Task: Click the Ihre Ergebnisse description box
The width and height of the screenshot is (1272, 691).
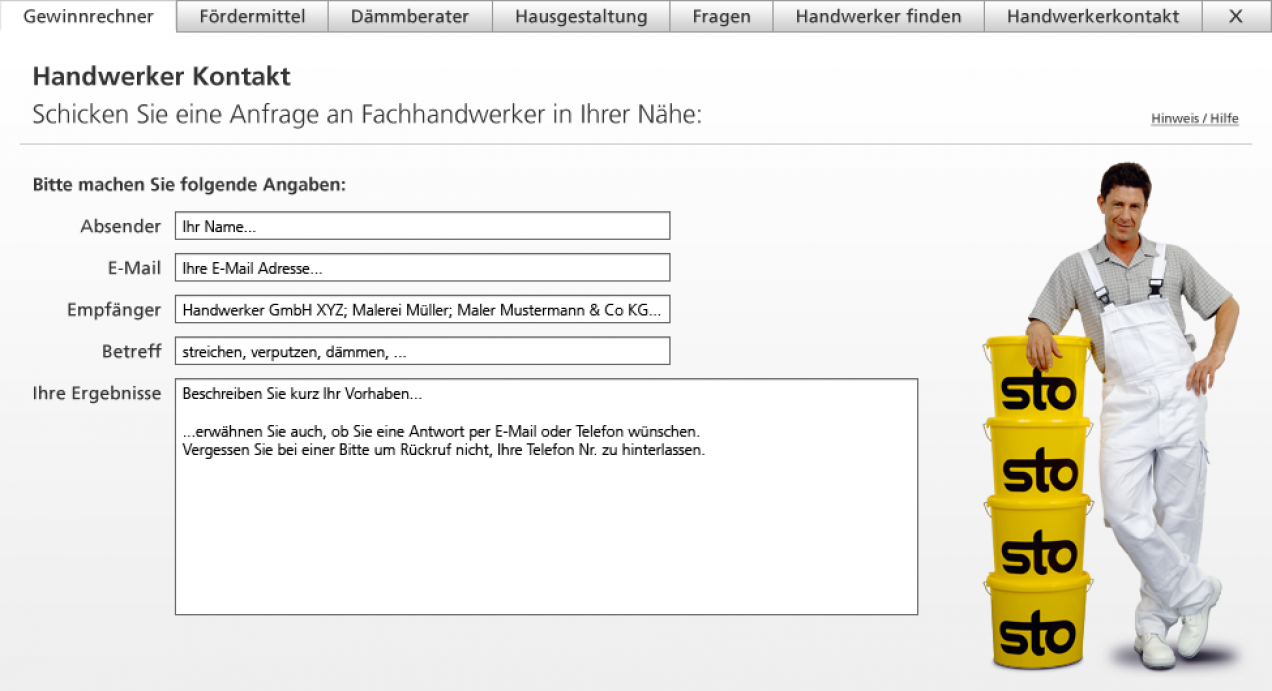Action: 546,497
